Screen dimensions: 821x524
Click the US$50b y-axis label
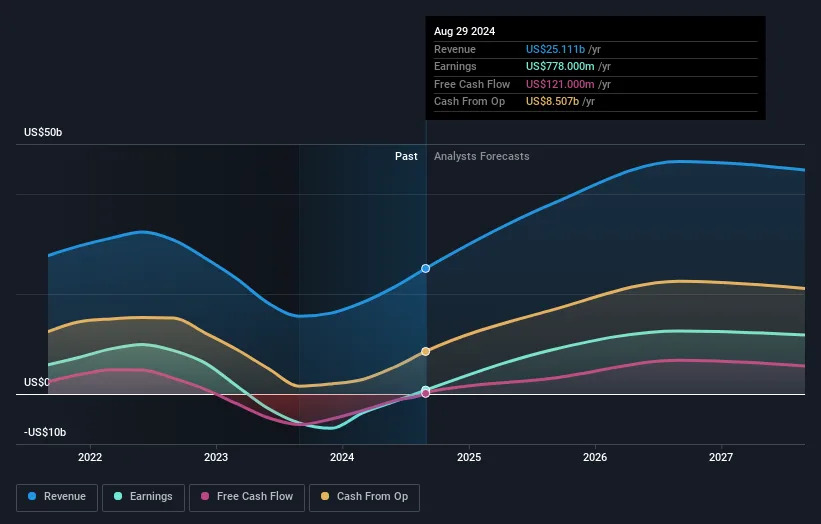(x=43, y=132)
